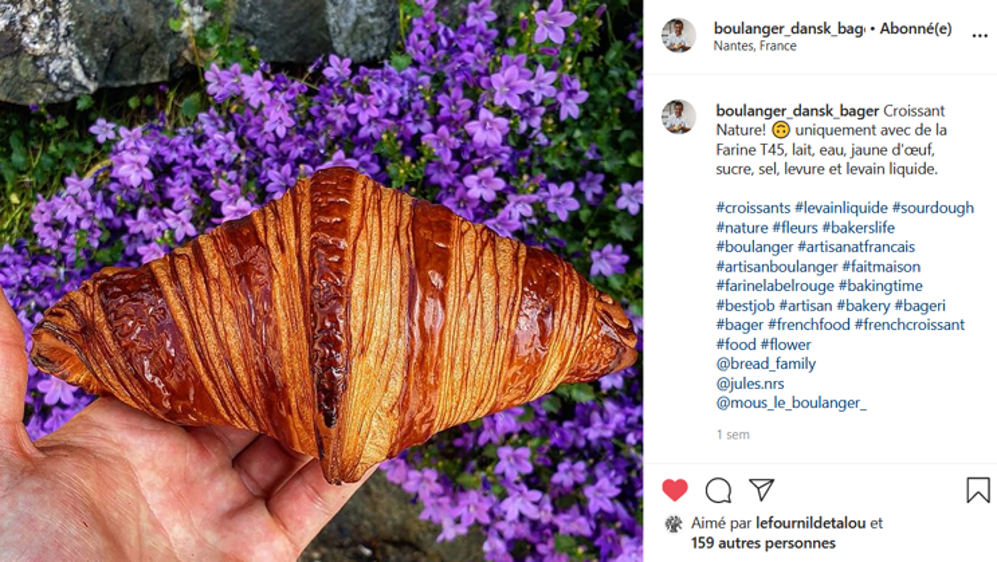Screen dimensions: 997x562
Task: Open Nantes, France location page
Action: pyautogui.click(x=755, y=46)
